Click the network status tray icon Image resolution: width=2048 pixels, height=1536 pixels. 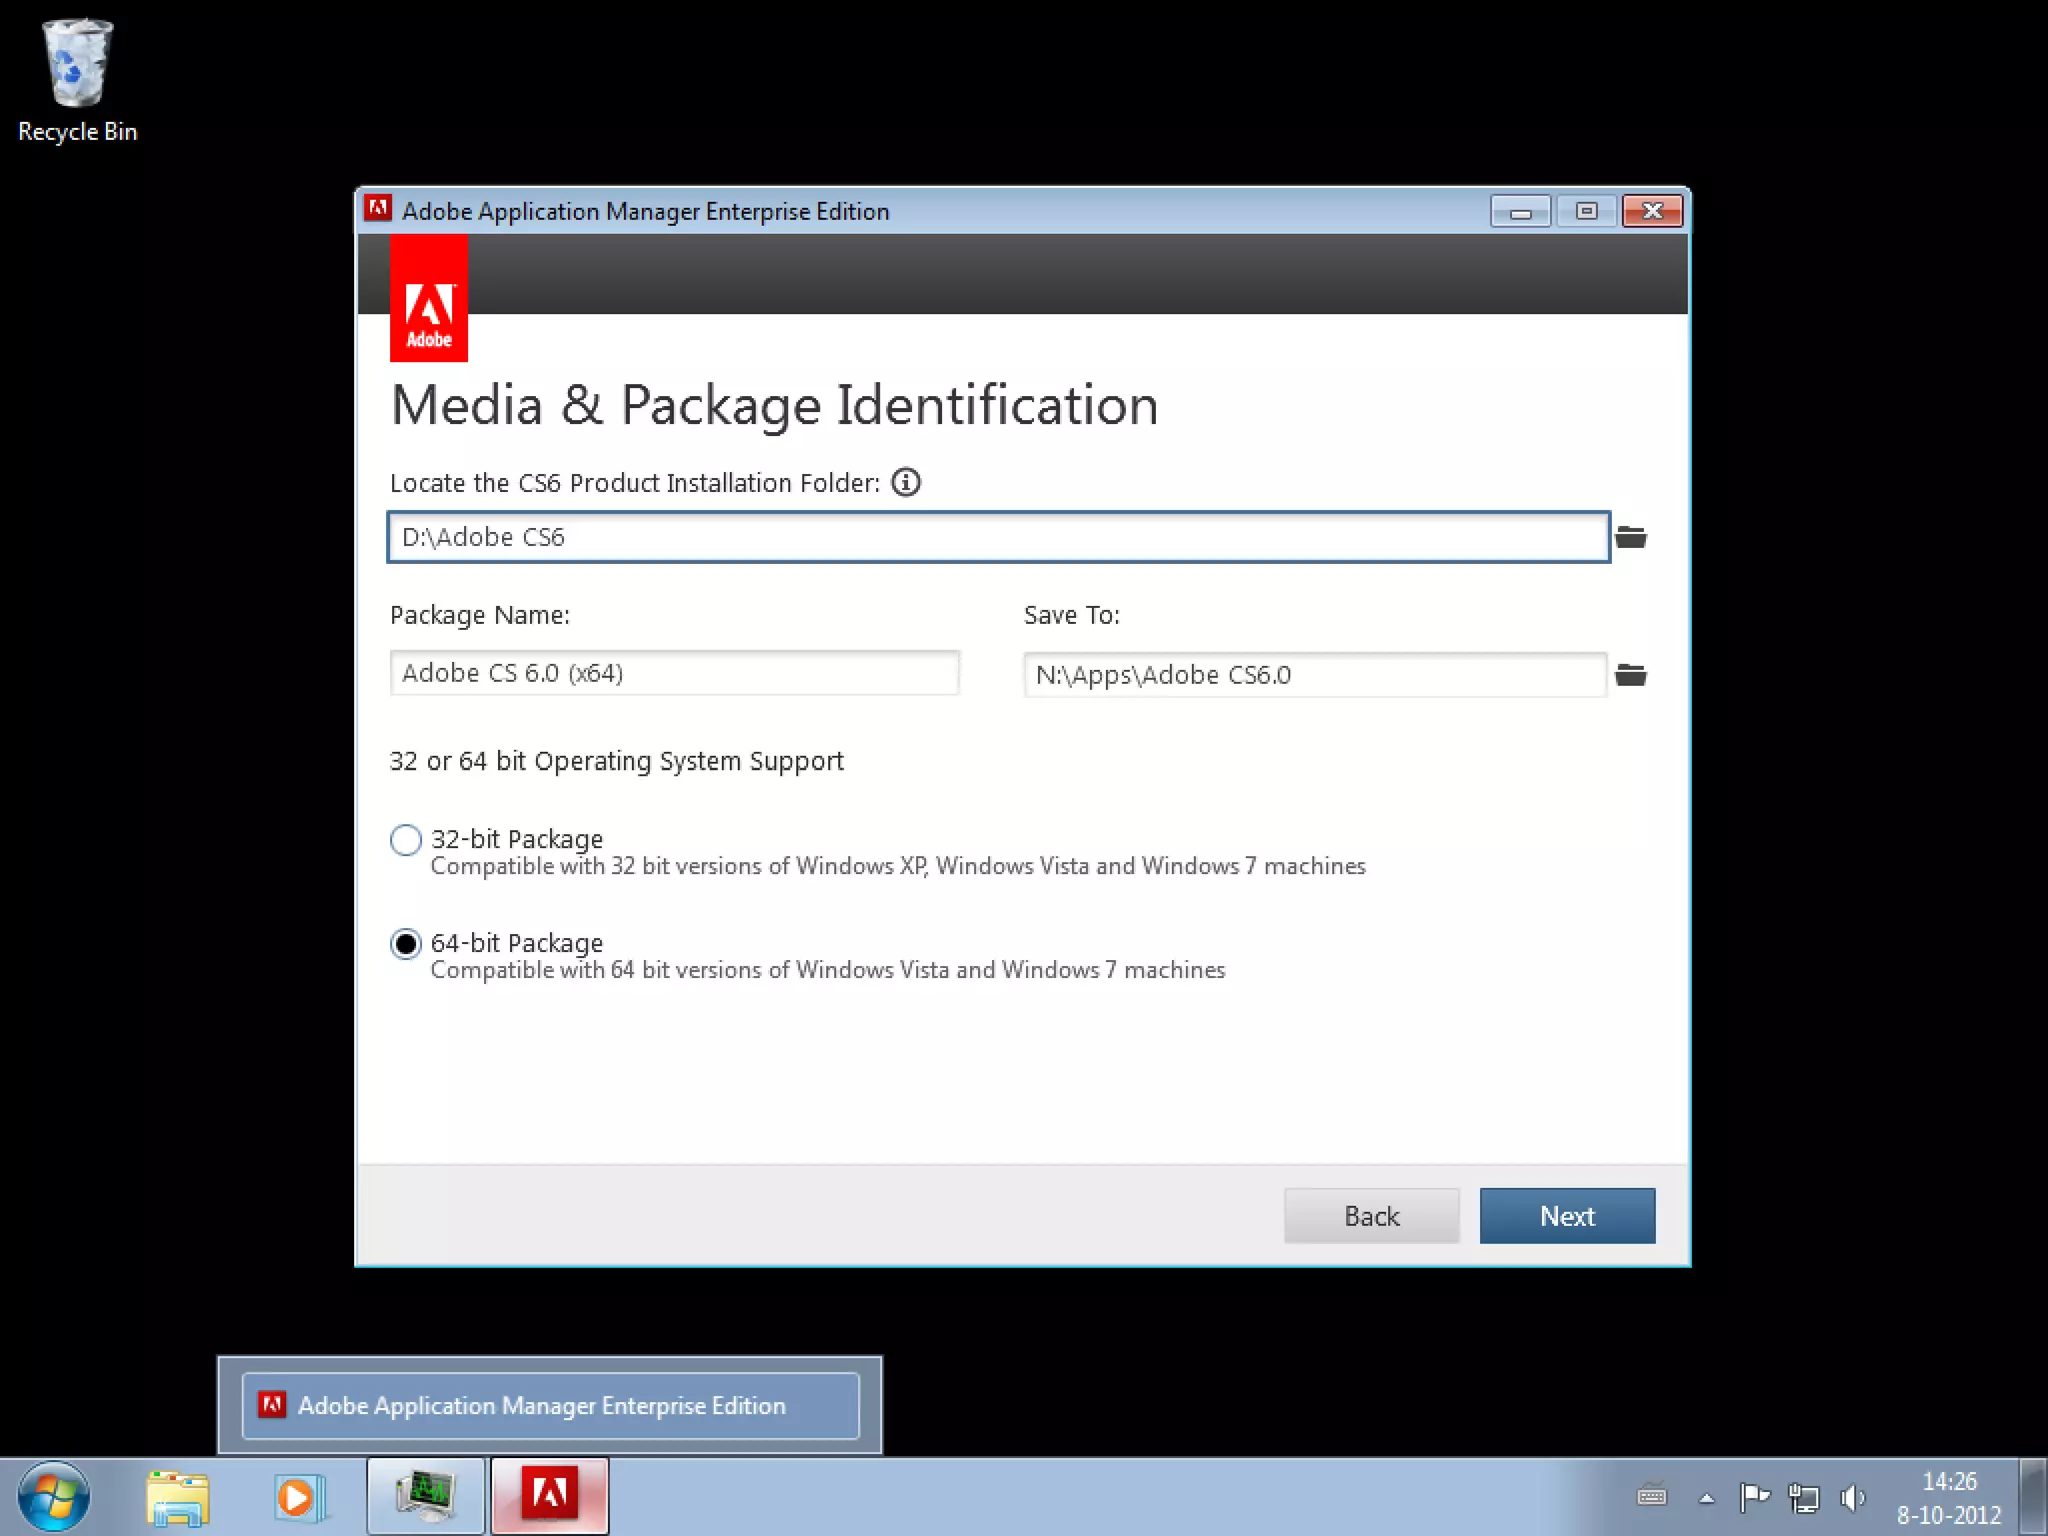(x=1804, y=1497)
